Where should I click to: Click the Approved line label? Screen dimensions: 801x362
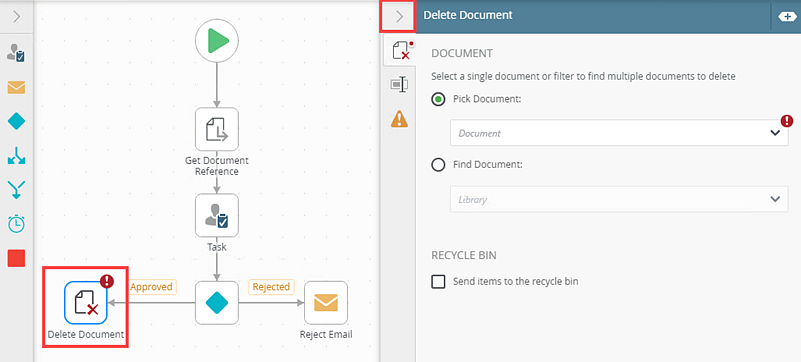click(x=151, y=287)
